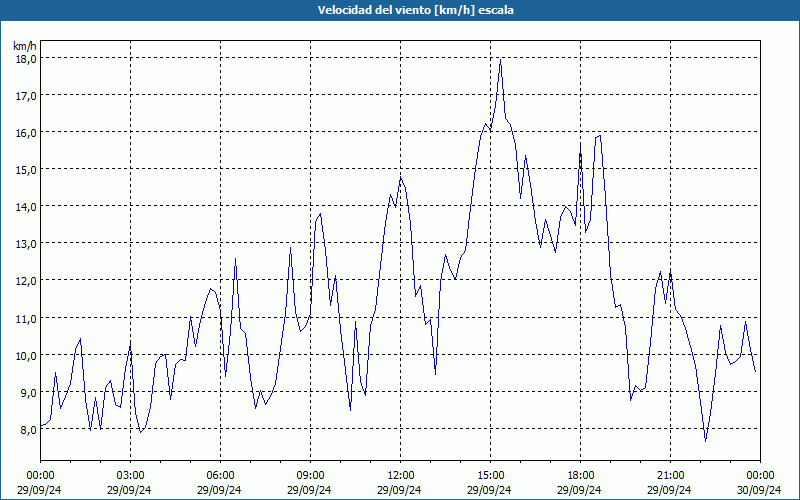Click the '06:00' time axis label
Image resolution: width=800 pixels, height=500 pixels.
220,476
